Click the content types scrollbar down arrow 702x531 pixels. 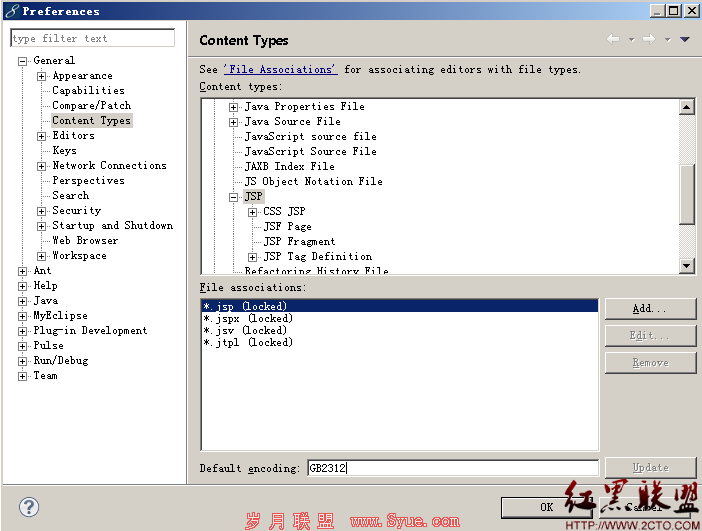[686, 266]
